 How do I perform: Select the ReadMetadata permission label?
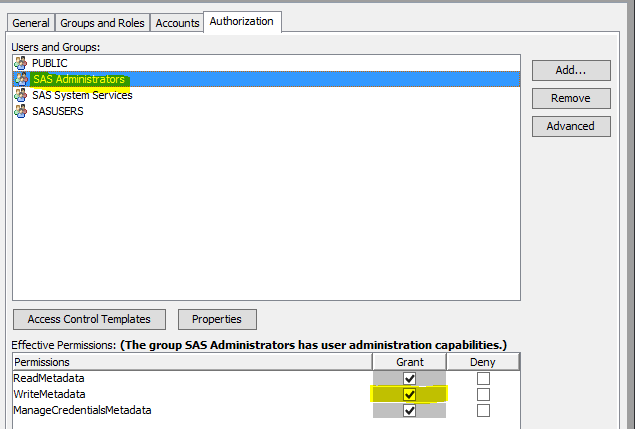point(49,378)
